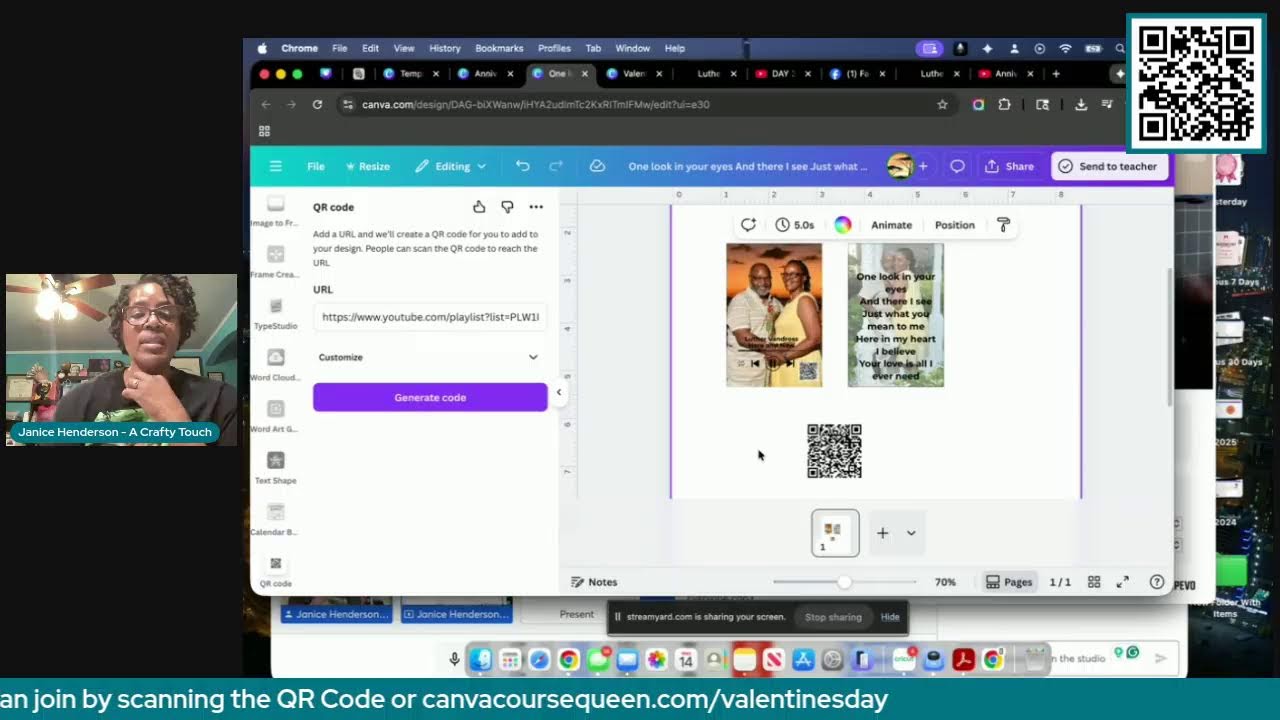Screen dimensions: 1280x720
Task: Open the Calendar Builder app in sidebar
Action: (x=275, y=519)
